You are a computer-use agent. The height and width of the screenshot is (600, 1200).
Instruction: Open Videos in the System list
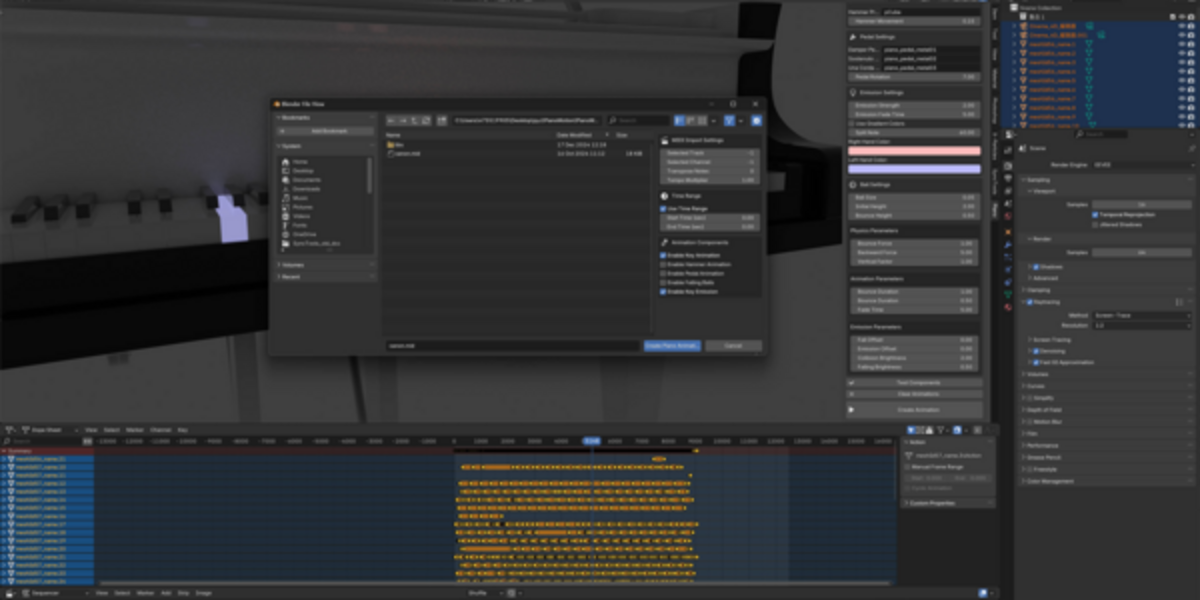[301, 216]
